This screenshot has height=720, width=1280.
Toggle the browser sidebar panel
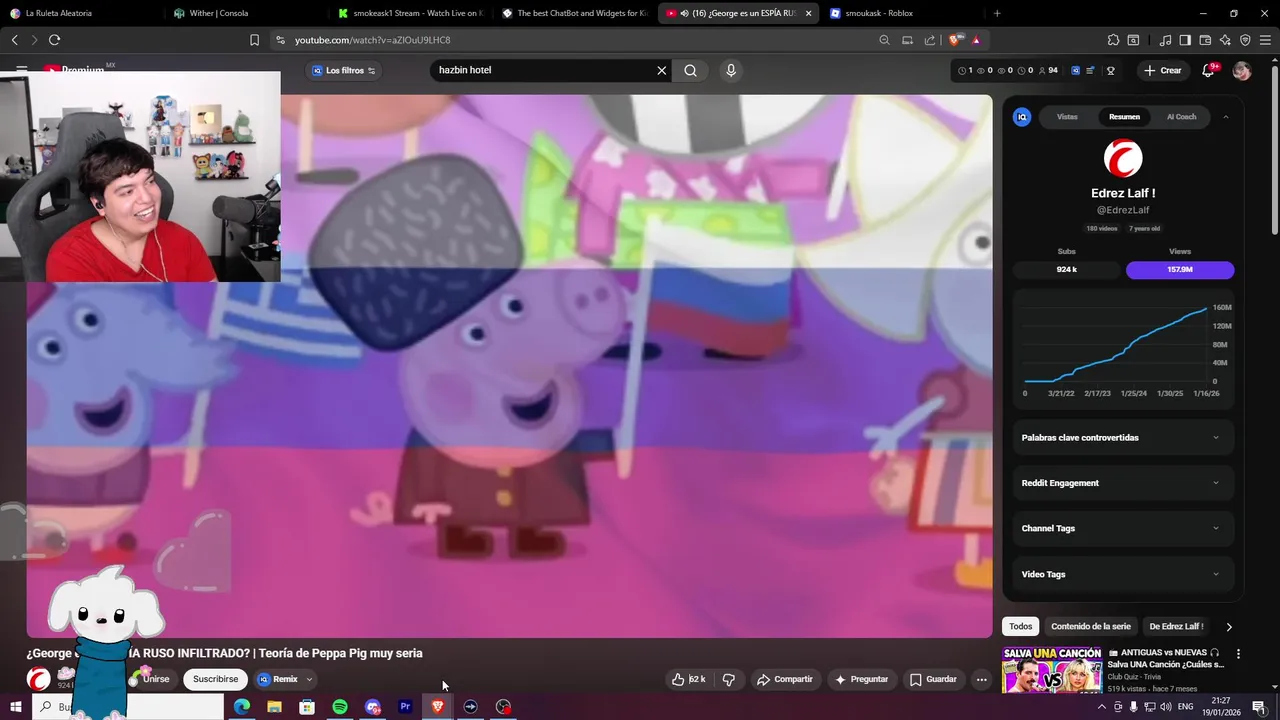click(x=1185, y=40)
